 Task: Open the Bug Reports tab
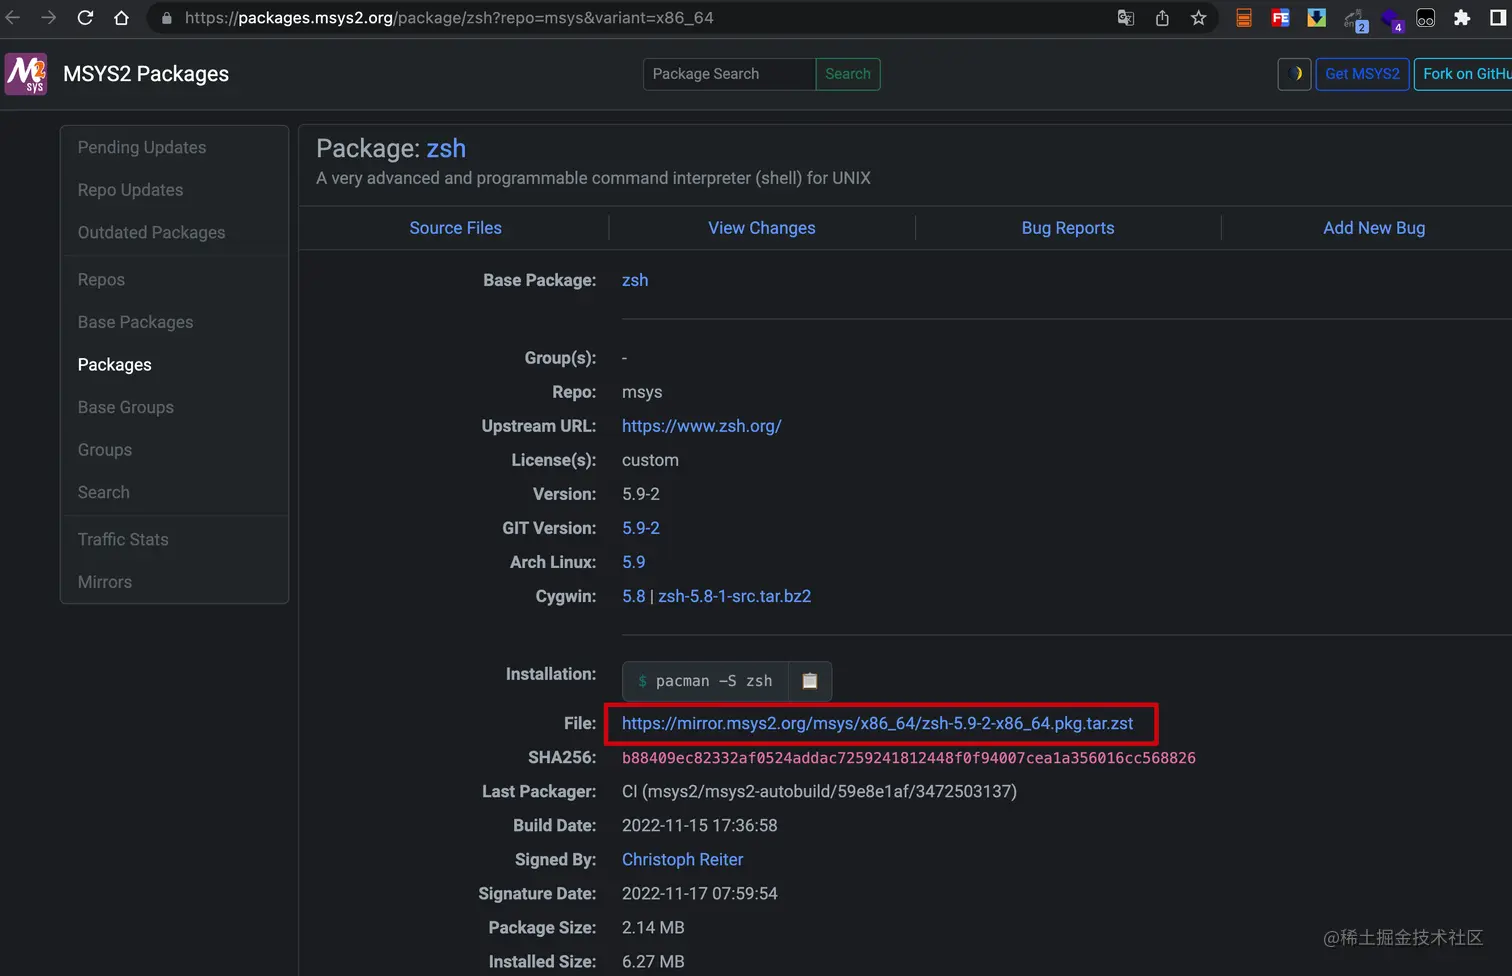(1067, 228)
